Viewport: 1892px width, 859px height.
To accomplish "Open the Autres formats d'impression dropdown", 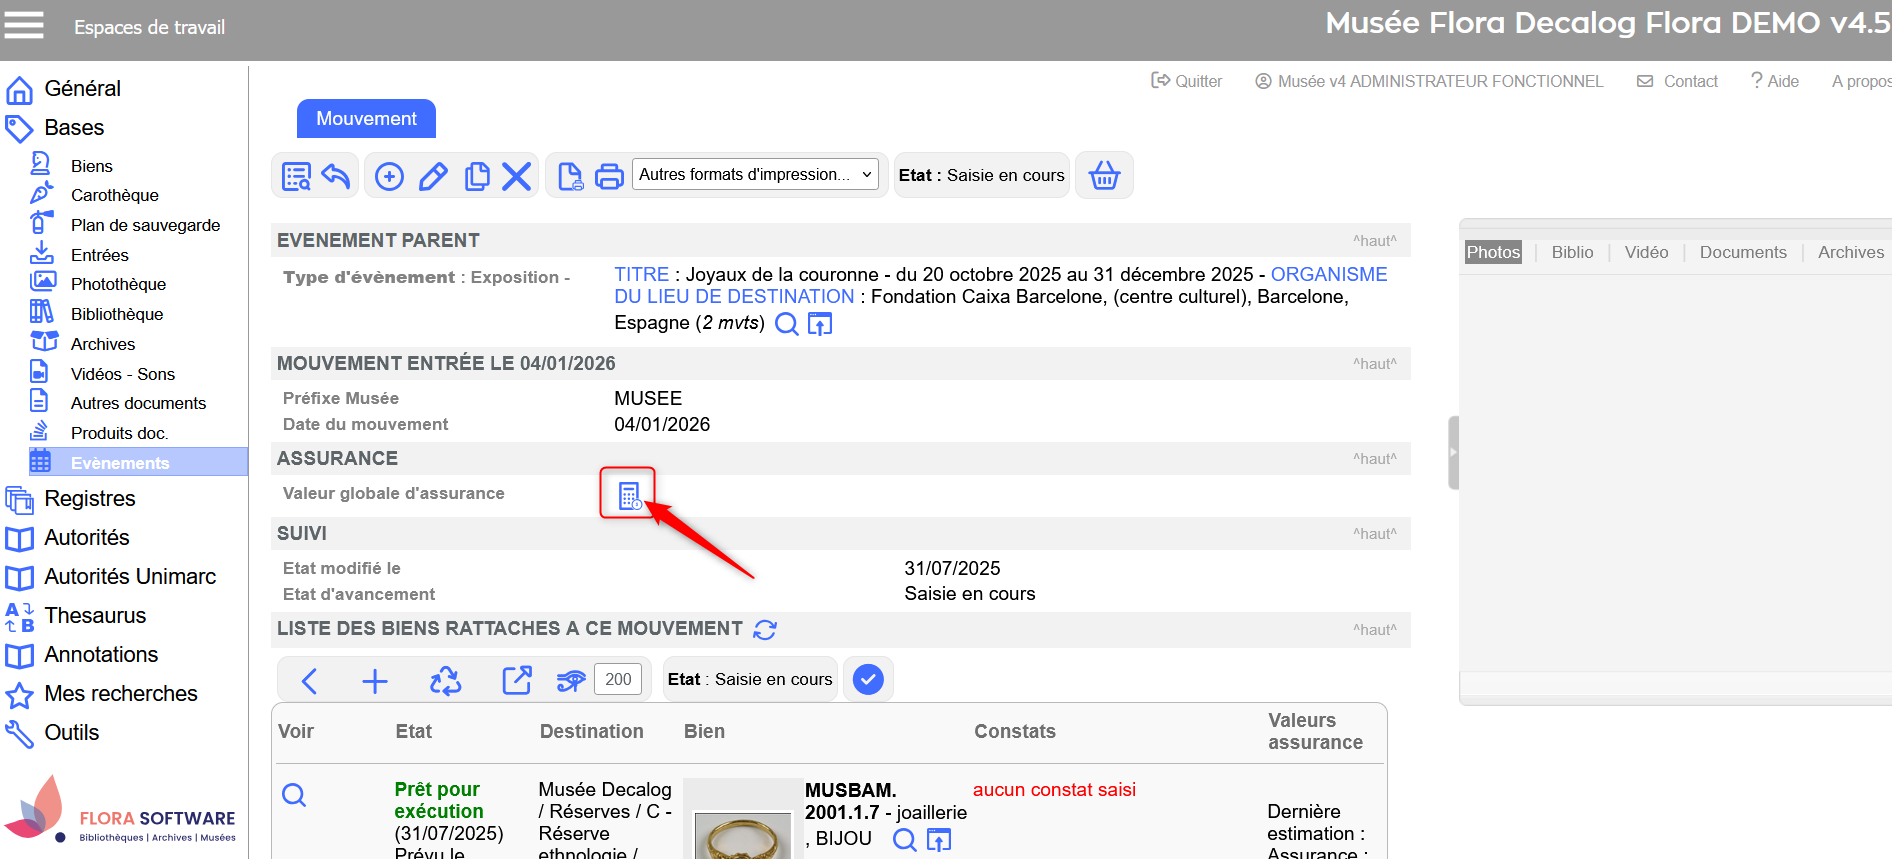I will coord(755,175).
